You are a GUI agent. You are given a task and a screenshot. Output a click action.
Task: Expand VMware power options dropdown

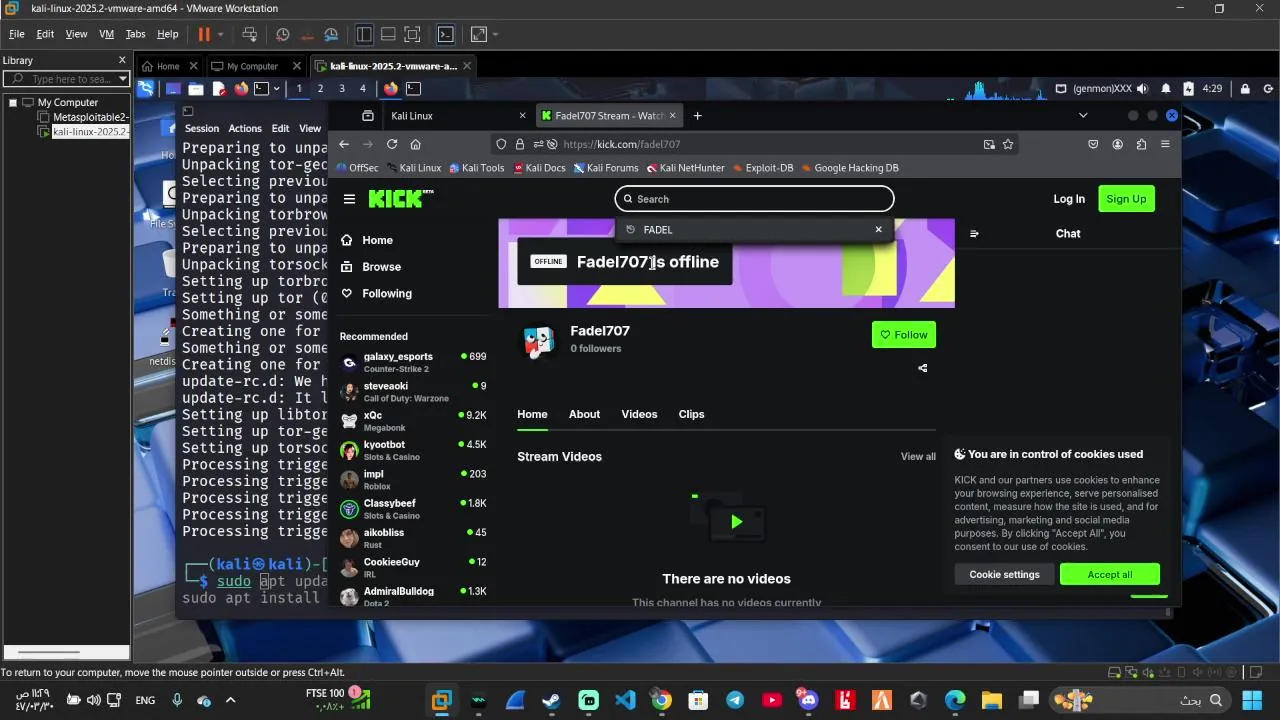pyautogui.click(x=220, y=34)
